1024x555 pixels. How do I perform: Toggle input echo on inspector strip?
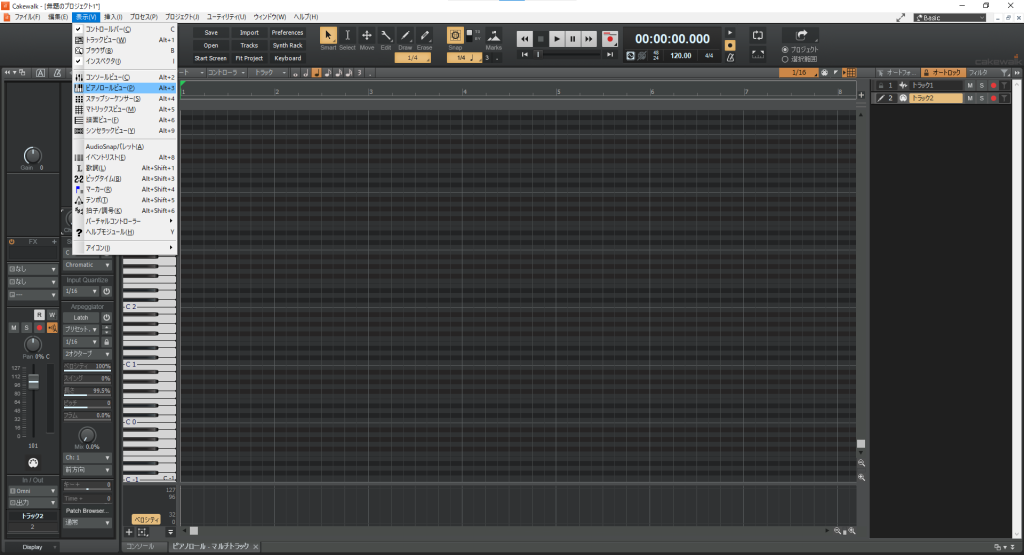point(52,328)
